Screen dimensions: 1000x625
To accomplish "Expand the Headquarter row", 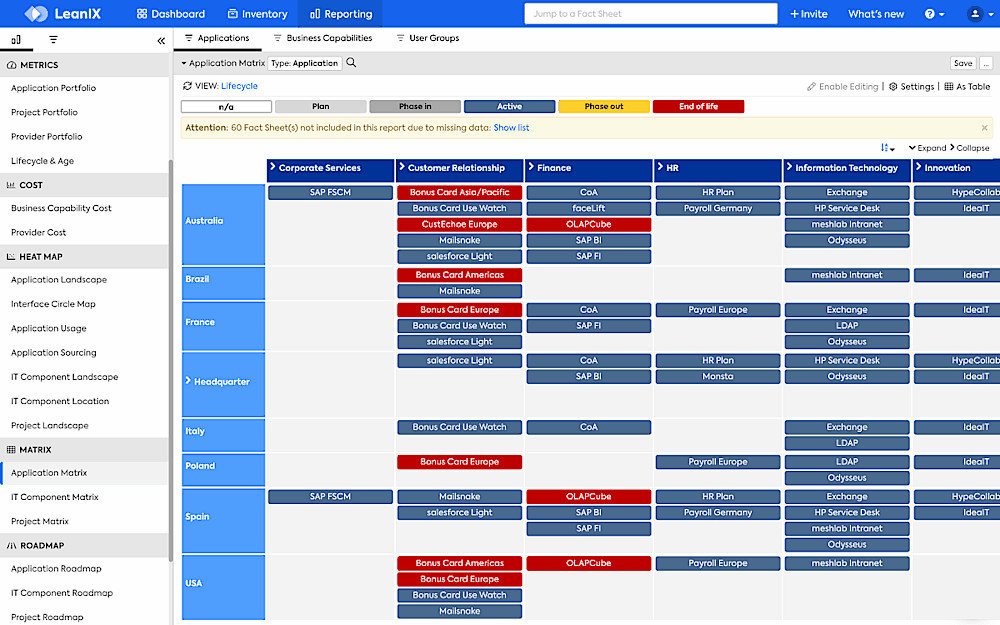I will point(188,381).
